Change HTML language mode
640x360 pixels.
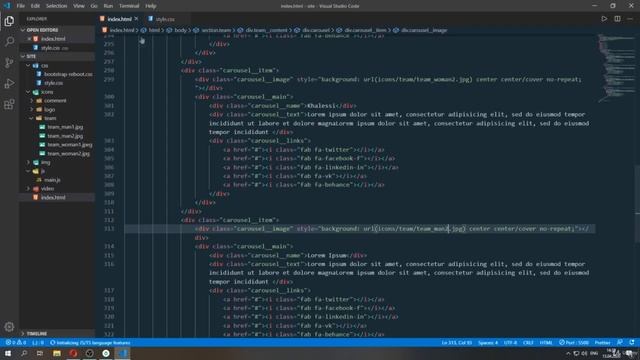546,342
